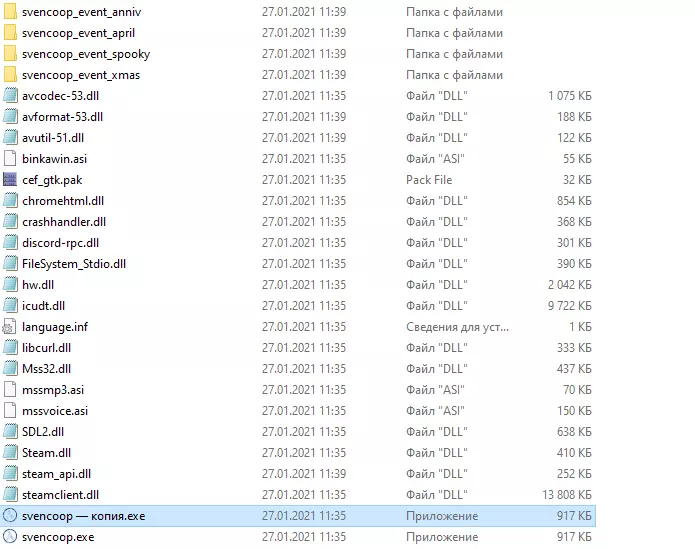The height and width of the screenshot is (549, 695).
Task: Click the mssvoice.asi blank file icon
Action: pyautogui.click(x=10, y=410)
